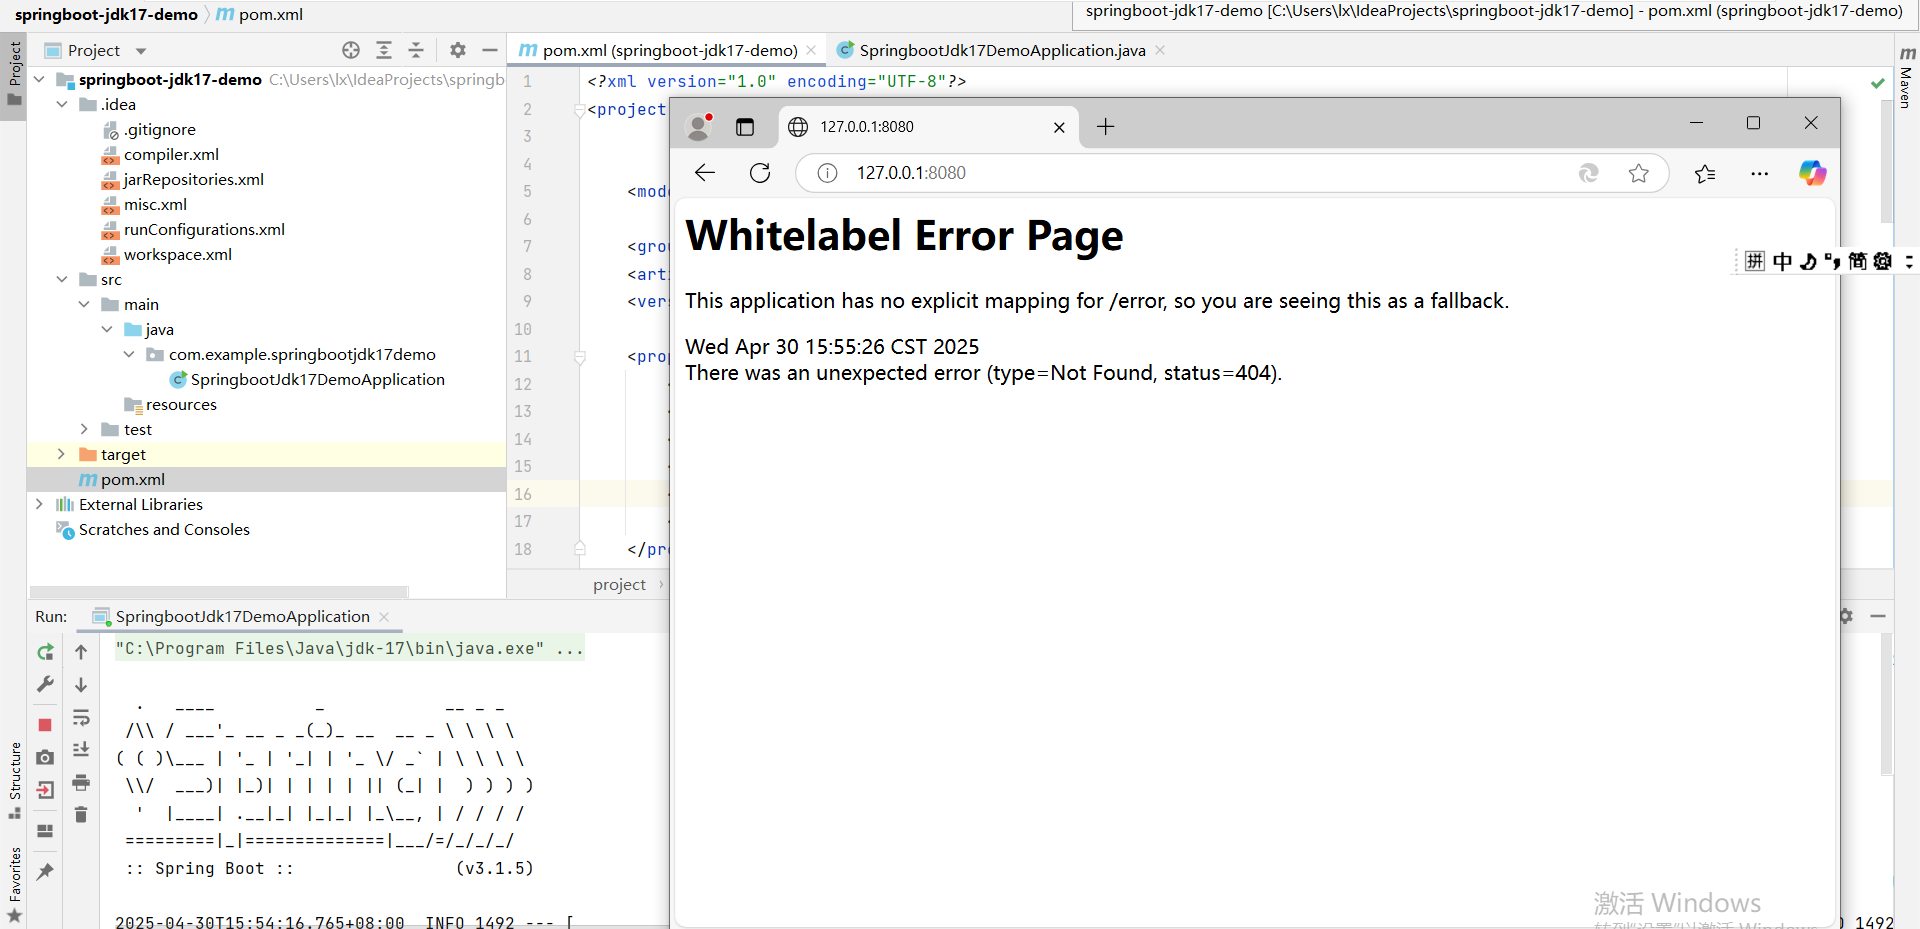Hide the Project tool window

pyautogui.click(x=490, y=50)
